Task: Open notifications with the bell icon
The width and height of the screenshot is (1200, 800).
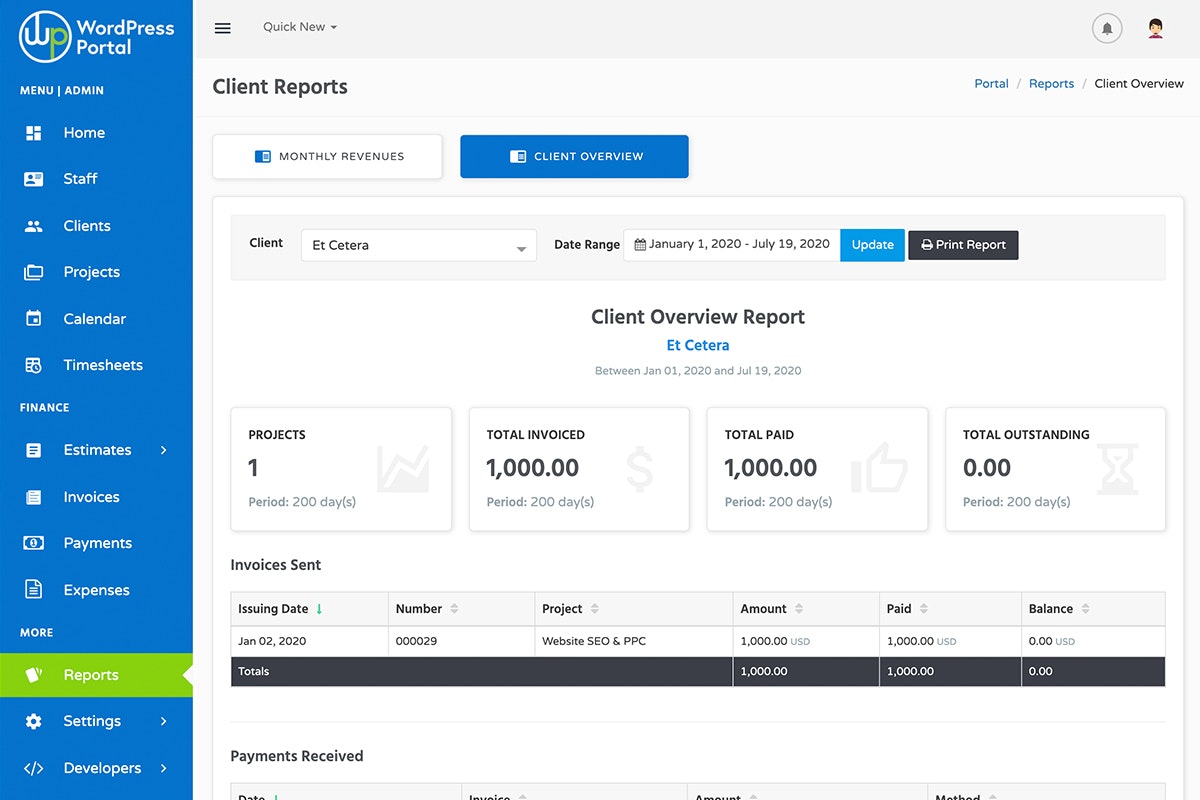Action: tap(1107, 28)
